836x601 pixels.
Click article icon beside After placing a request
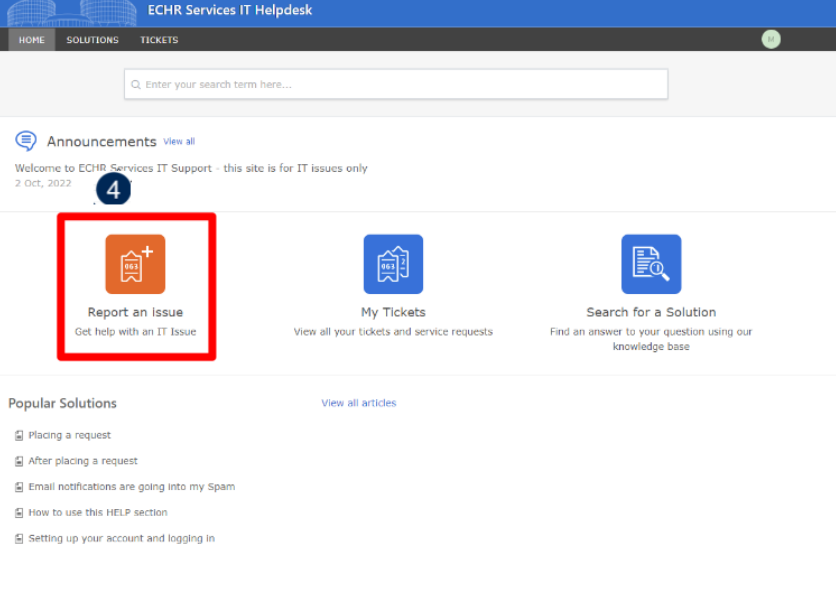click(19, 461)
